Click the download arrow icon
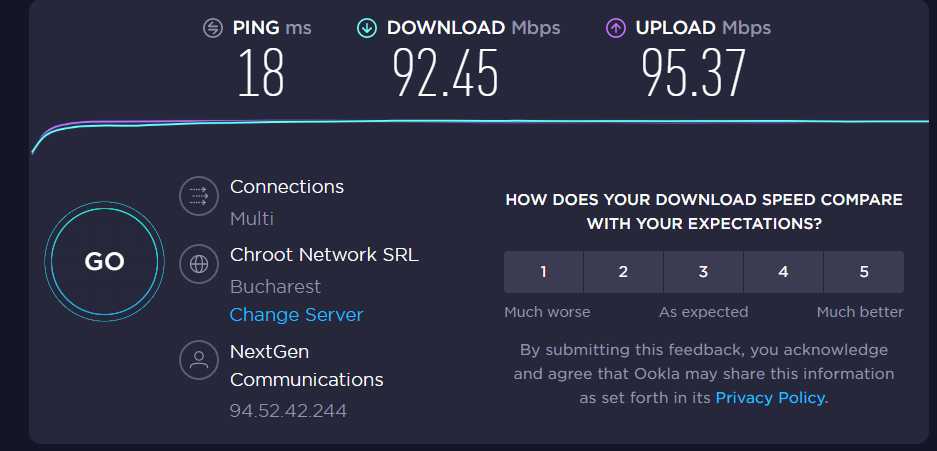937x451 pixels. point(367,28)
